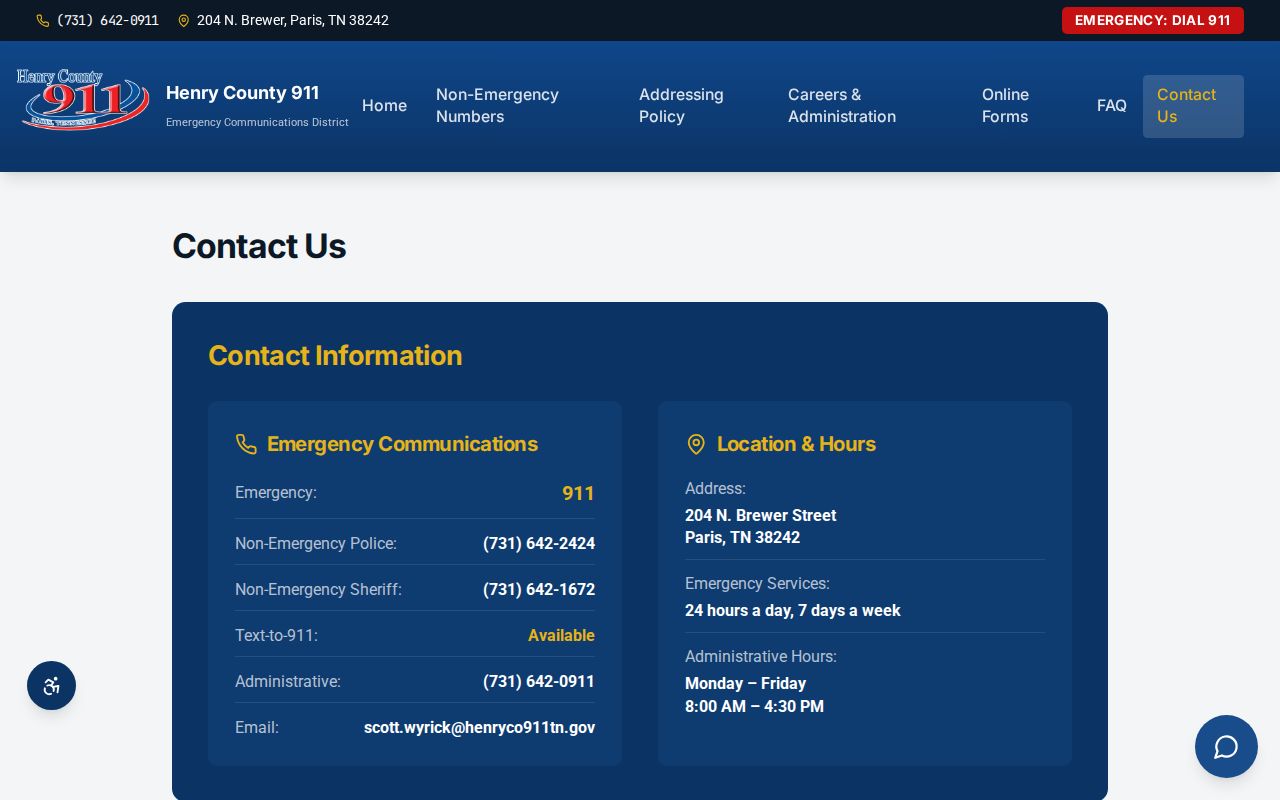The width and height of the screenshot is (1280, 800).
Task: Click the phone icon in the top bar
Action: click(x=43, y=20)
